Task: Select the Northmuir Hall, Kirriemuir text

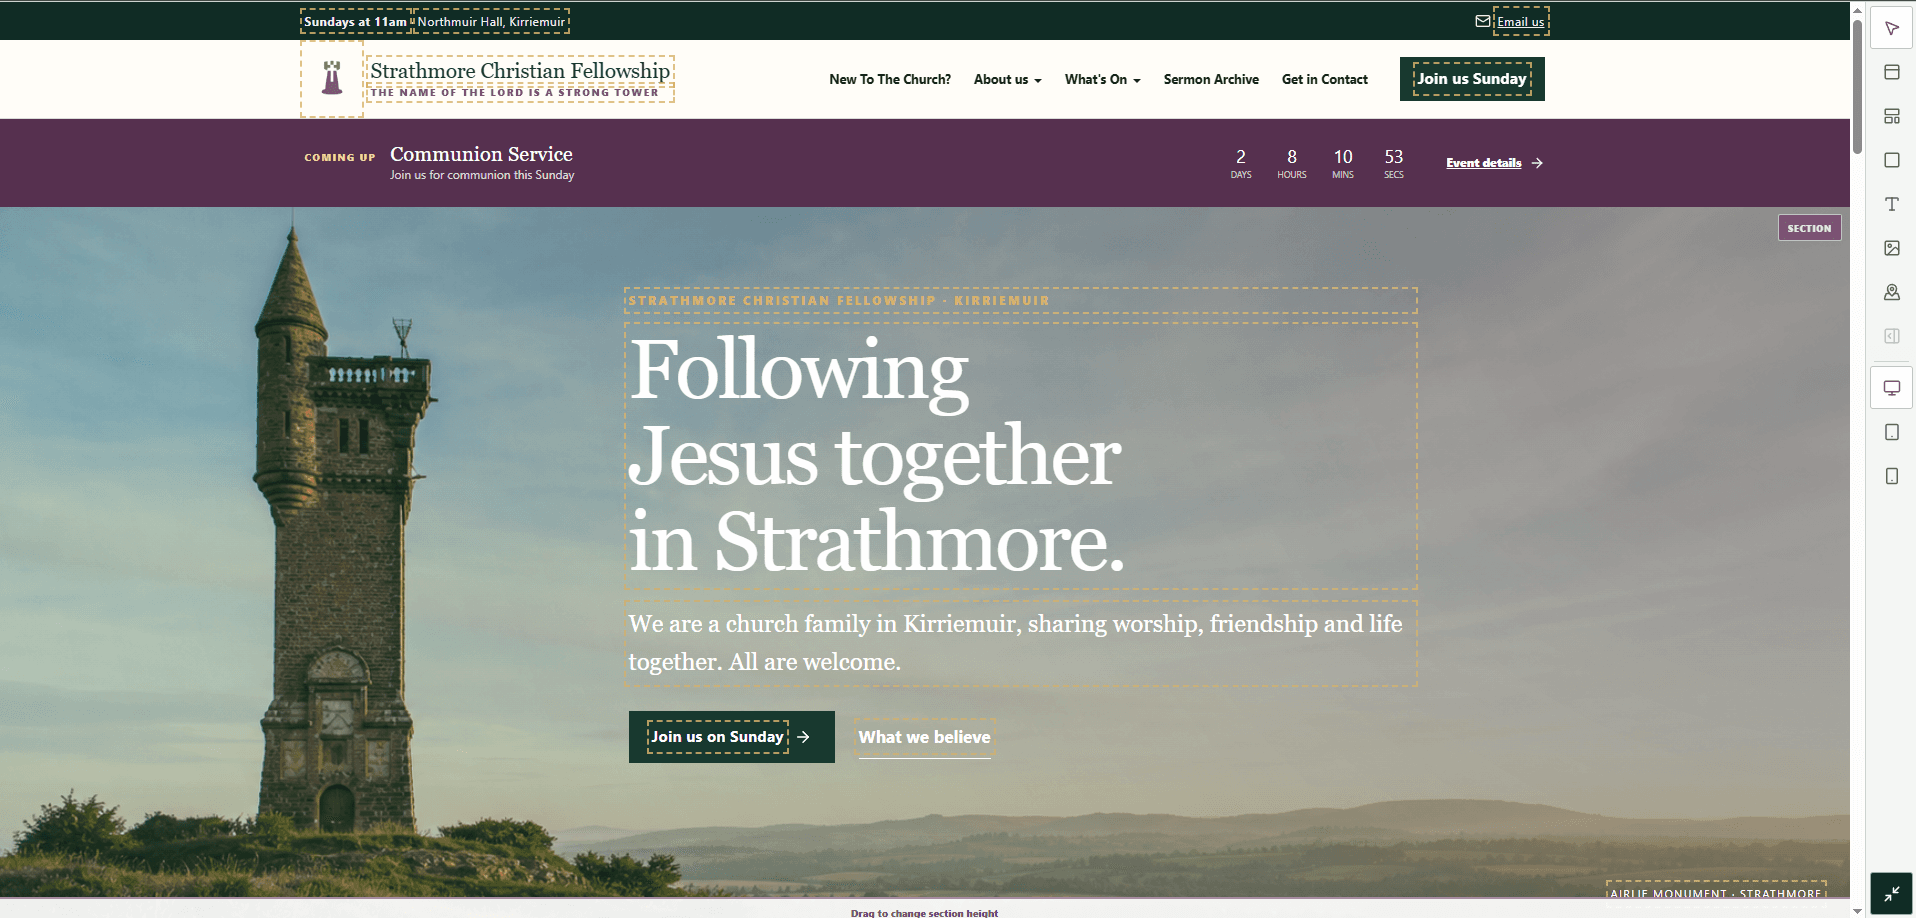Action: coord(491,21)
